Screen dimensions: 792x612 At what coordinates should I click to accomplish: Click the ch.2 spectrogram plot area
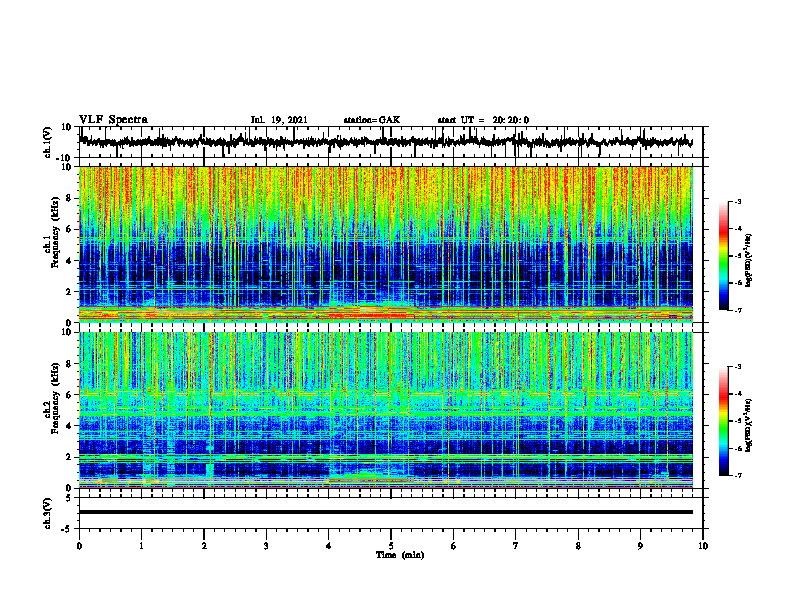(386, 410)
